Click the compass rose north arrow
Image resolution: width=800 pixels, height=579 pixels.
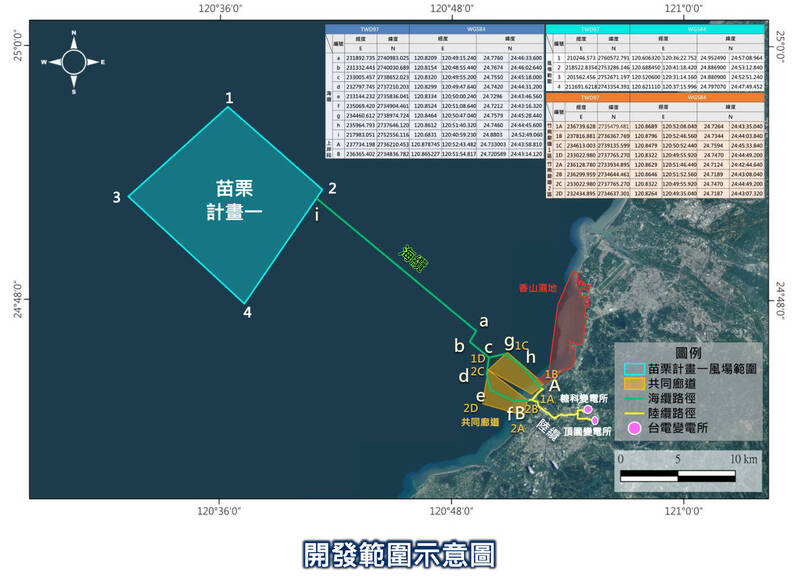pos(74,42)
